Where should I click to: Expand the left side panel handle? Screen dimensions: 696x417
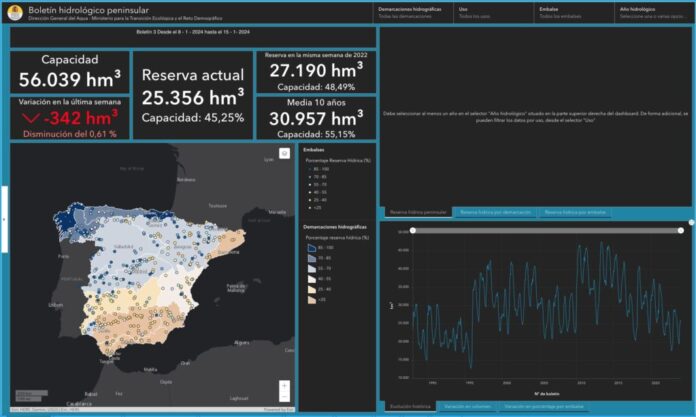(x=3, y=217)
